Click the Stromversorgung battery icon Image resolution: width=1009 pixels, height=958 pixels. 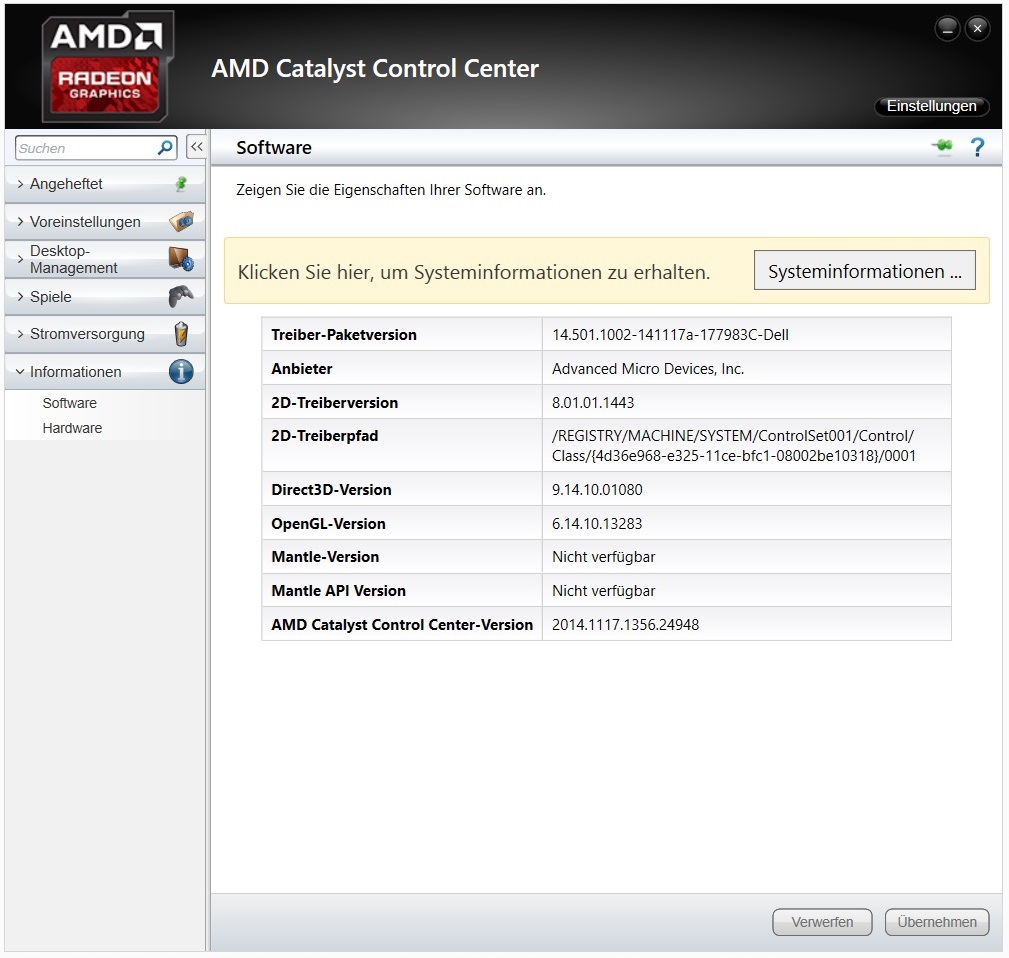point(181,334)
